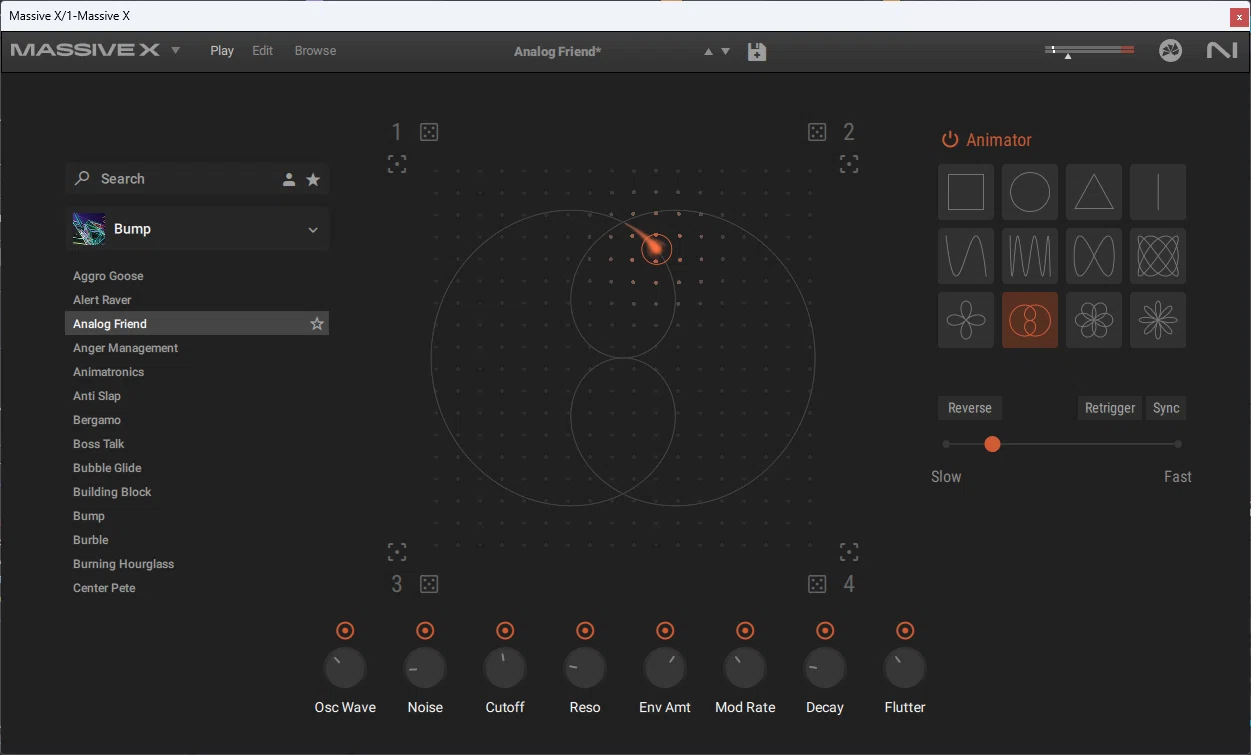Open the Massive X main menu arrow
The width and height of the screenshot is (1251, 755).
click(x=176, y=50)
